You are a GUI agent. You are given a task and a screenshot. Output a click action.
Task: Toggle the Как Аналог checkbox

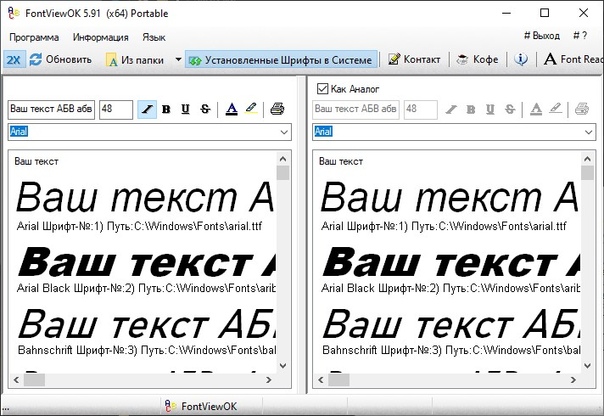[x=321, y=88]
